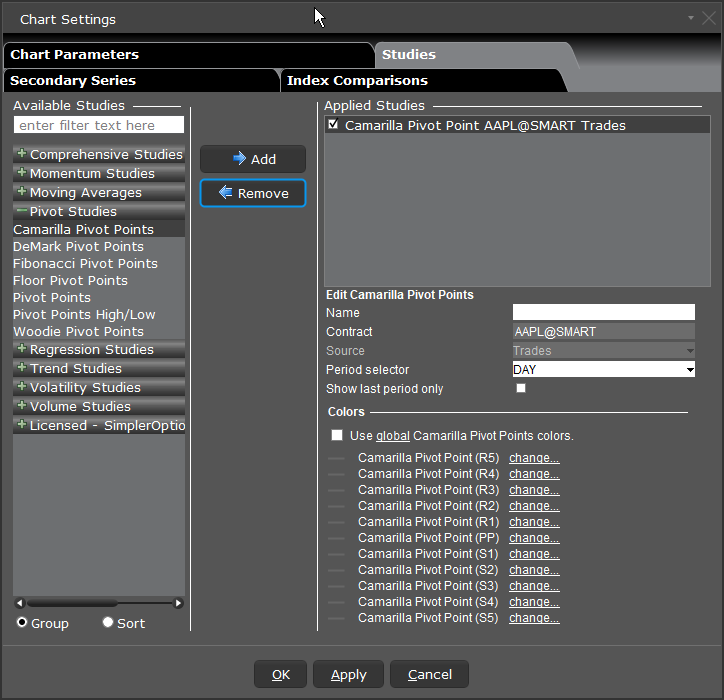Click the study Name input field
Viewport: 724px width, 700px height.
tap(603, 312)
